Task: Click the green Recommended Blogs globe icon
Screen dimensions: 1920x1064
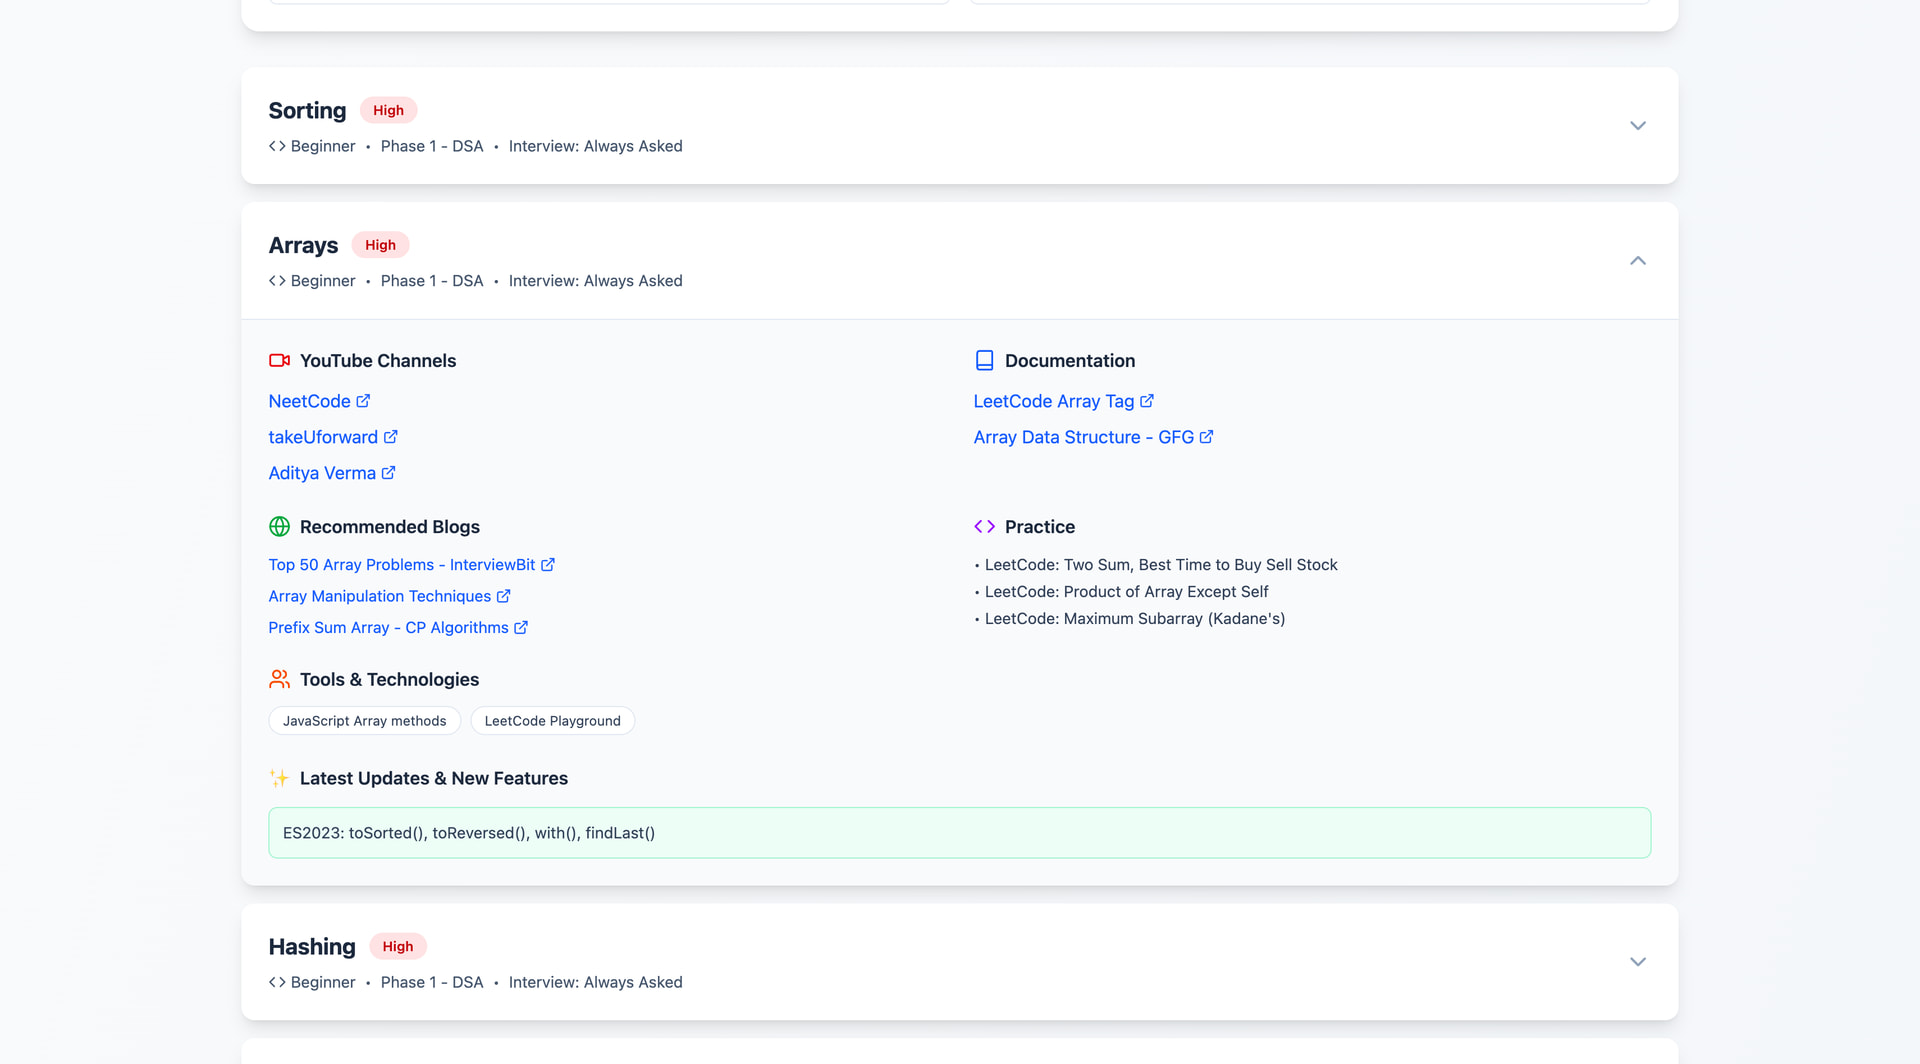Action: (279, 527)
